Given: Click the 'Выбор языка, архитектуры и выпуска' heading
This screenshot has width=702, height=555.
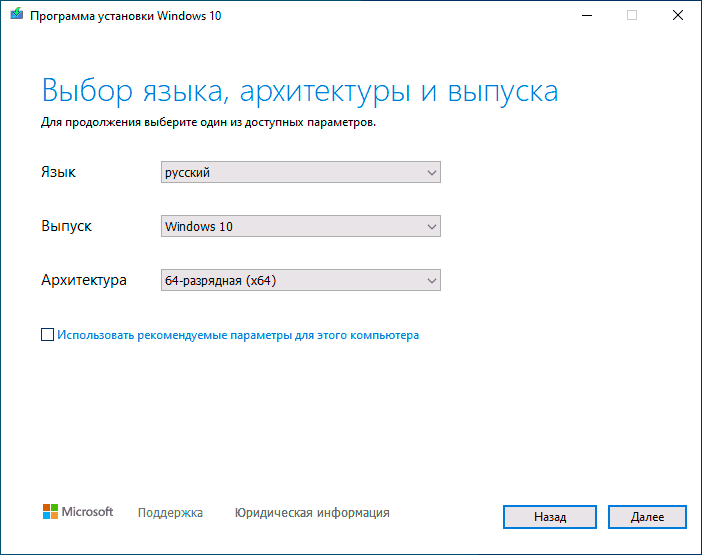Looking at the screenshot, I should pos(300,91).
